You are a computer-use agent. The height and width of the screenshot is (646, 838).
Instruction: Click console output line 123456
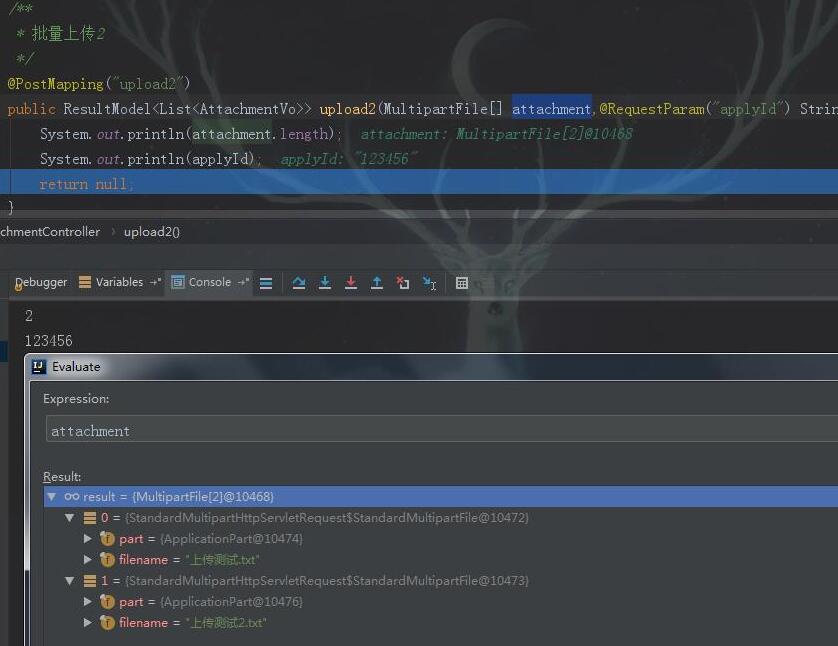click(x=49, y=341)
